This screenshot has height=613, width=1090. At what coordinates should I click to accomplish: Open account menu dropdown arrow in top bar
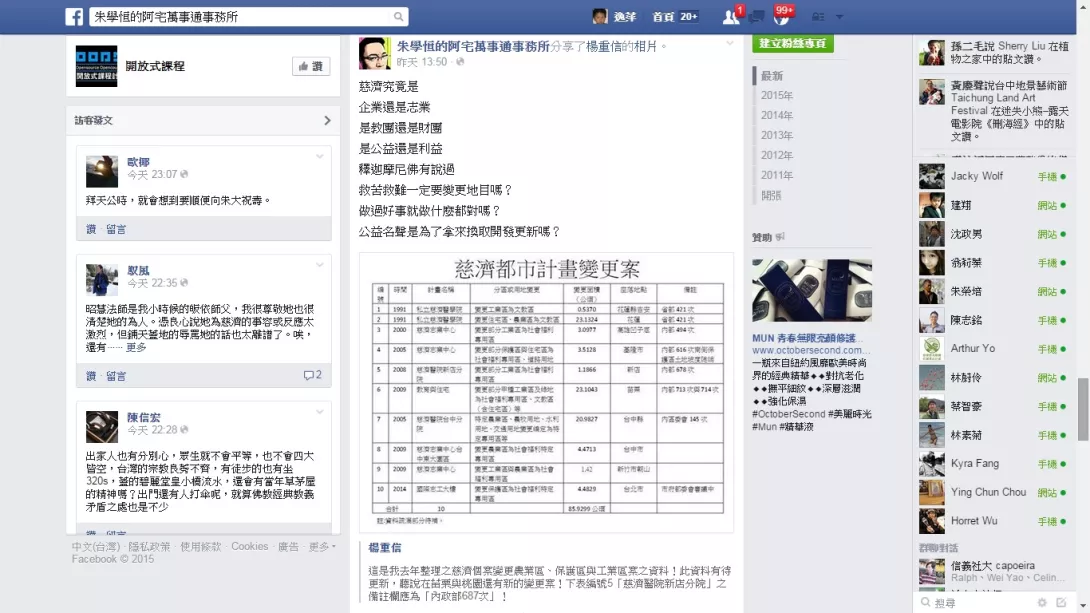pos(839,17)
